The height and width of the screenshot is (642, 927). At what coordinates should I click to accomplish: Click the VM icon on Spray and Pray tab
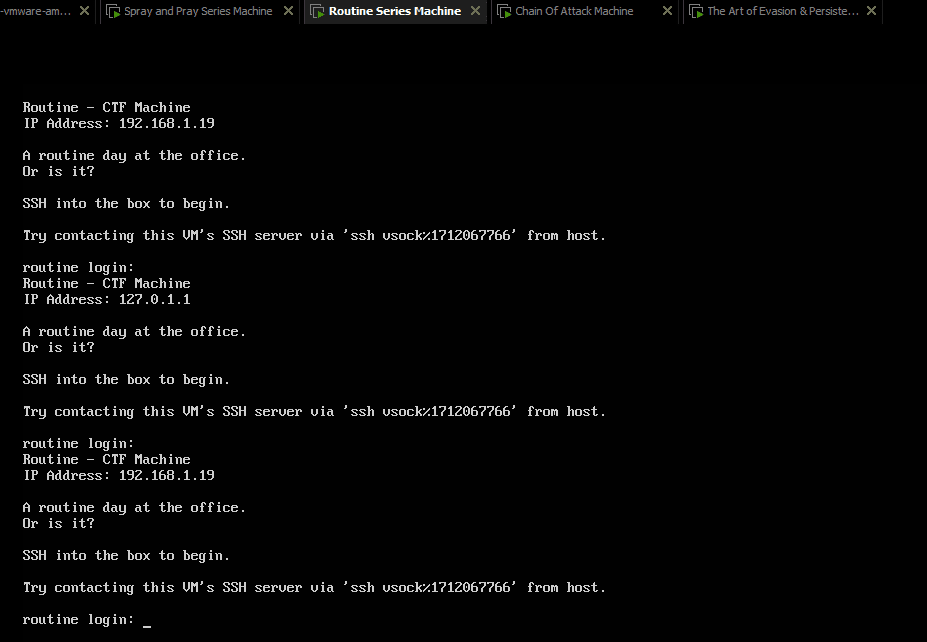click(x=113, y=11)
